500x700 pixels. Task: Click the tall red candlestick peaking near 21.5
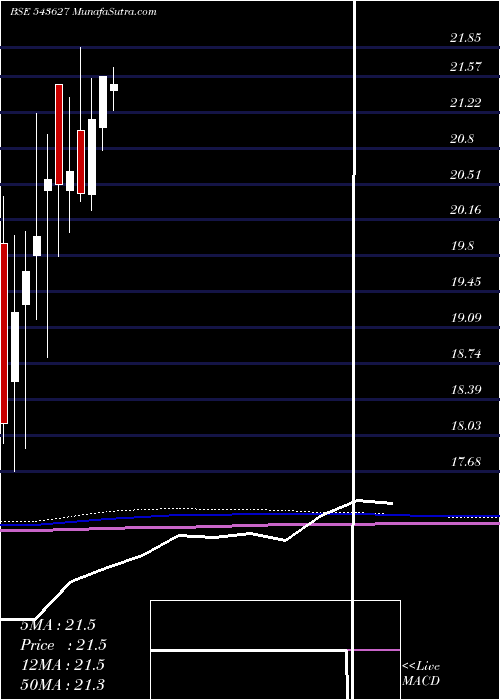click(x=59, y=134)
